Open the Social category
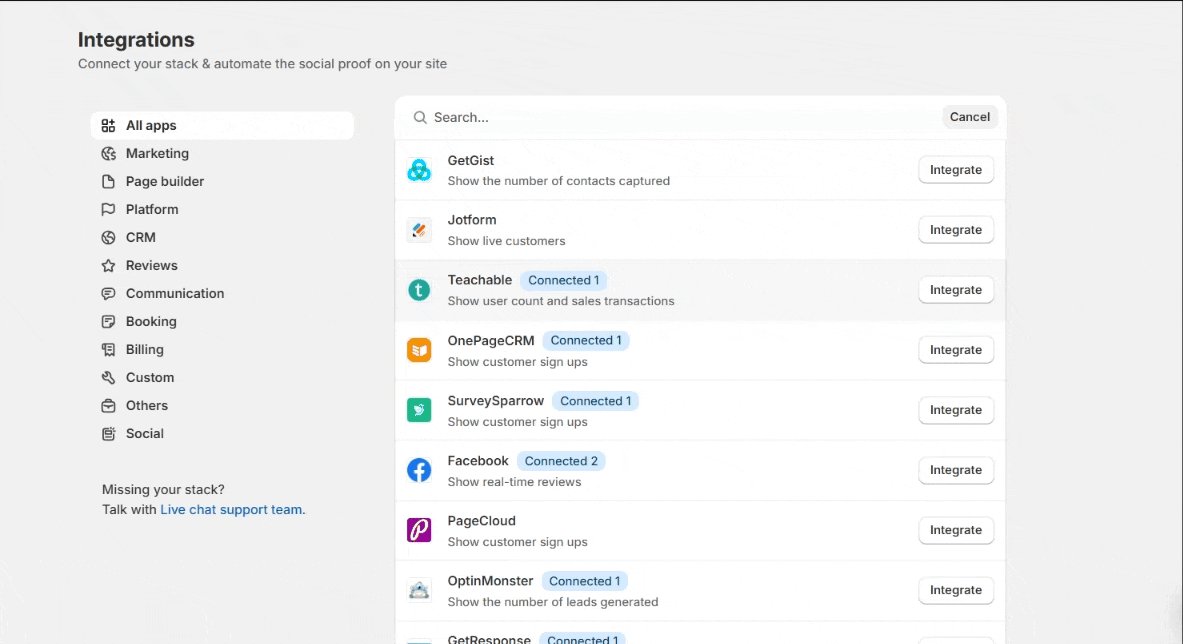This screenshot has height=644, width=1183. pyautogui.click(x=223, y=434)
